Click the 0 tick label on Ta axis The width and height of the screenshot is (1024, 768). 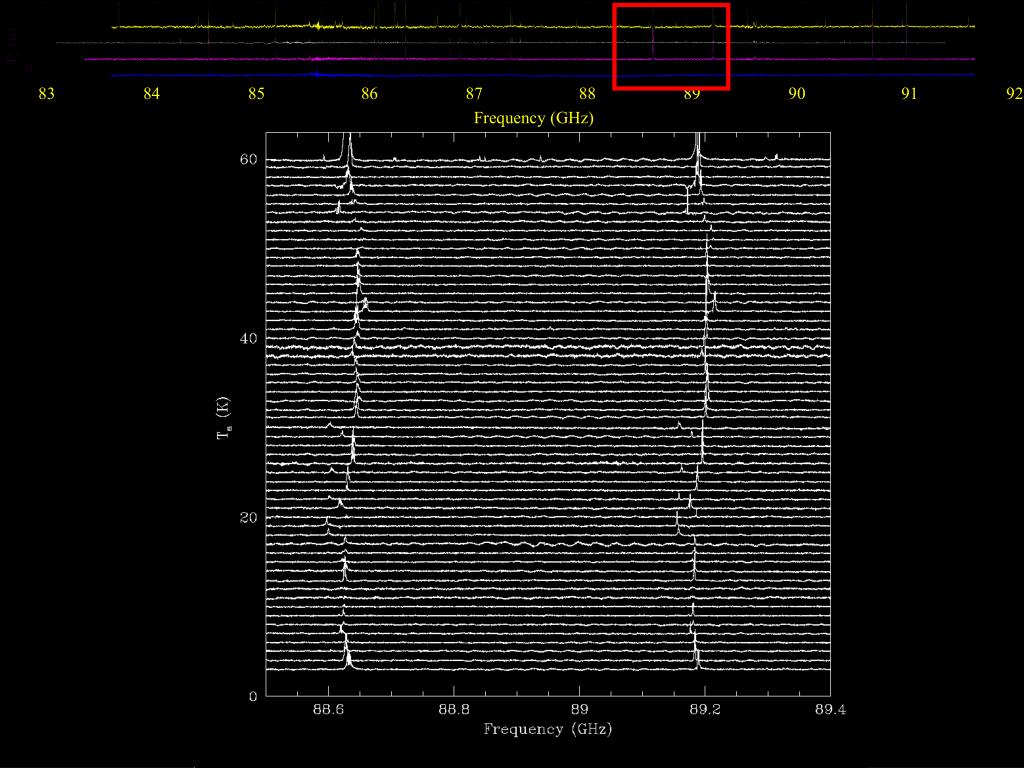[x=254, y=696]
